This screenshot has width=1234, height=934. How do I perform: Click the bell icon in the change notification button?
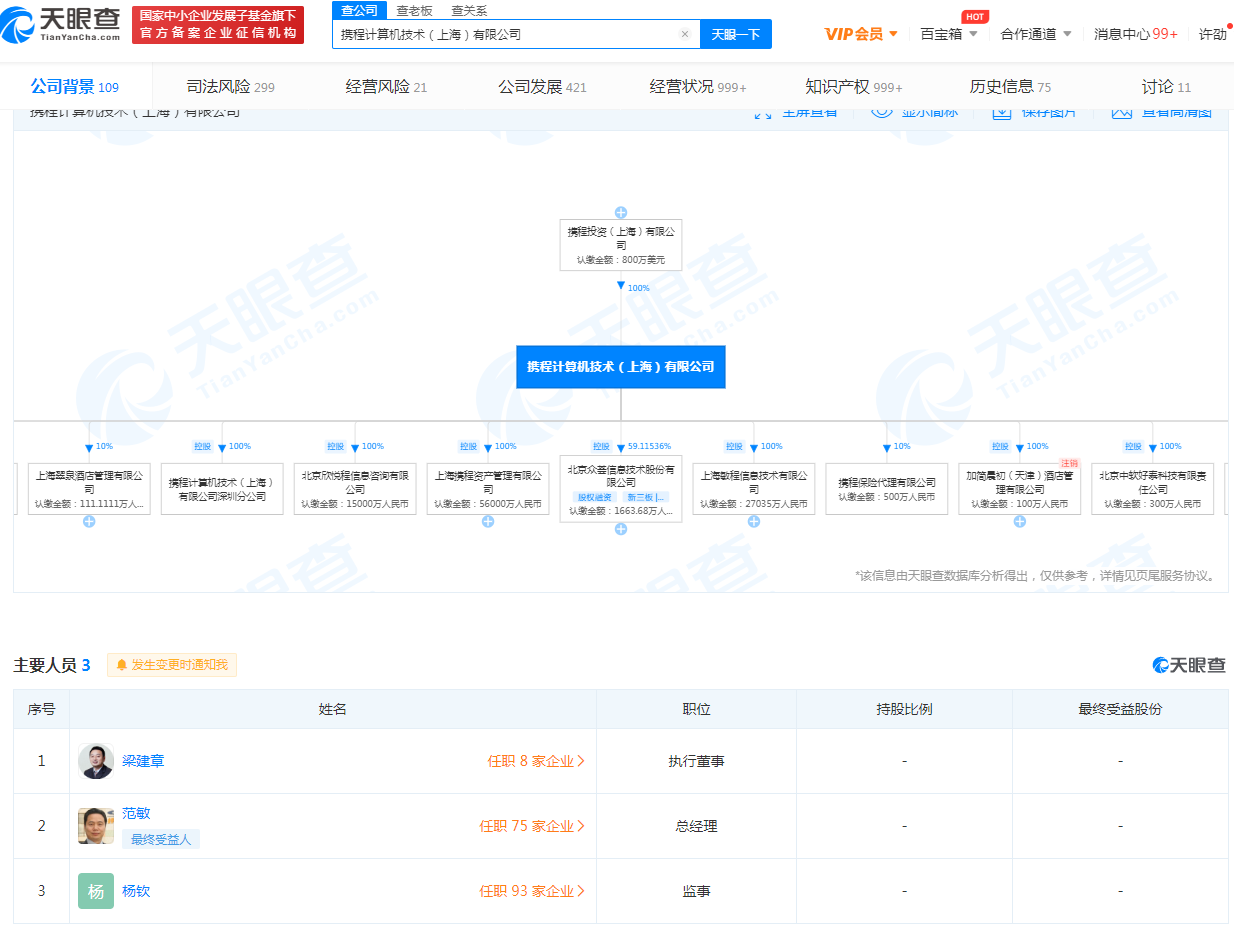[x=122, y=665]
